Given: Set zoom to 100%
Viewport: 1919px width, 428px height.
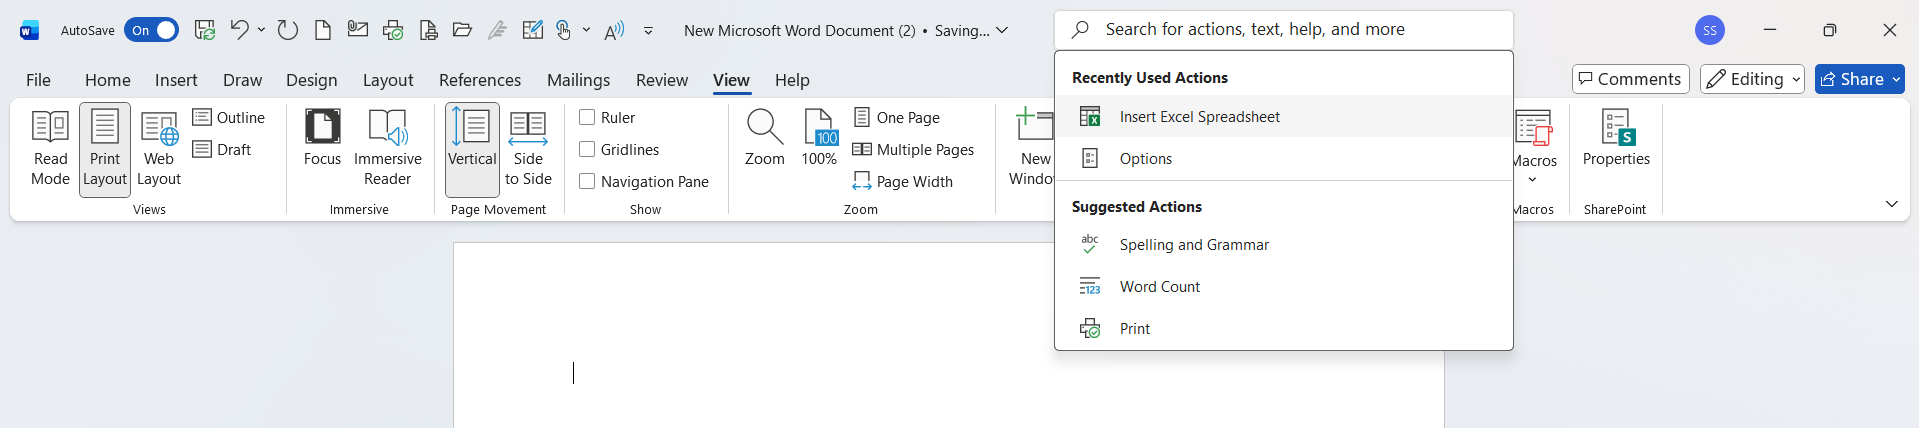Looking at the screenshot, I should click(x=819, y=138).
